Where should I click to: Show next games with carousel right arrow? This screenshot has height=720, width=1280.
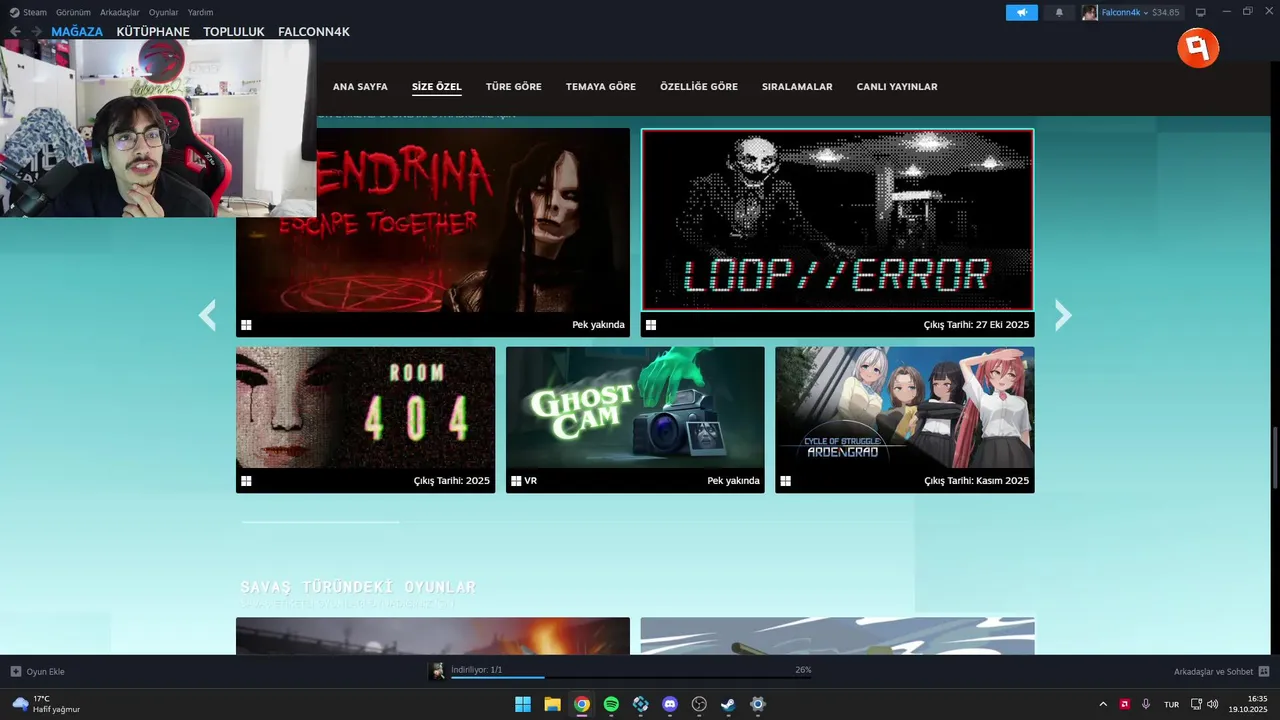pos(1063,315)
